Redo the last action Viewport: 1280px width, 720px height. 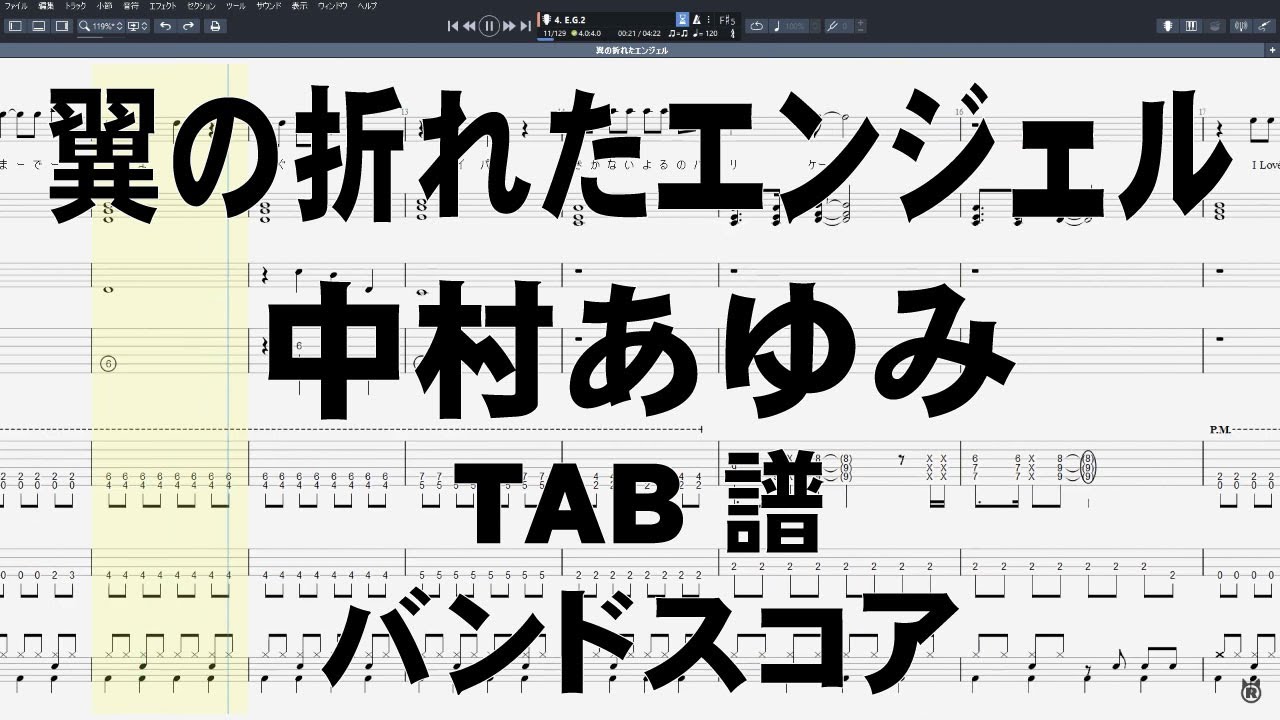point(188,26)
